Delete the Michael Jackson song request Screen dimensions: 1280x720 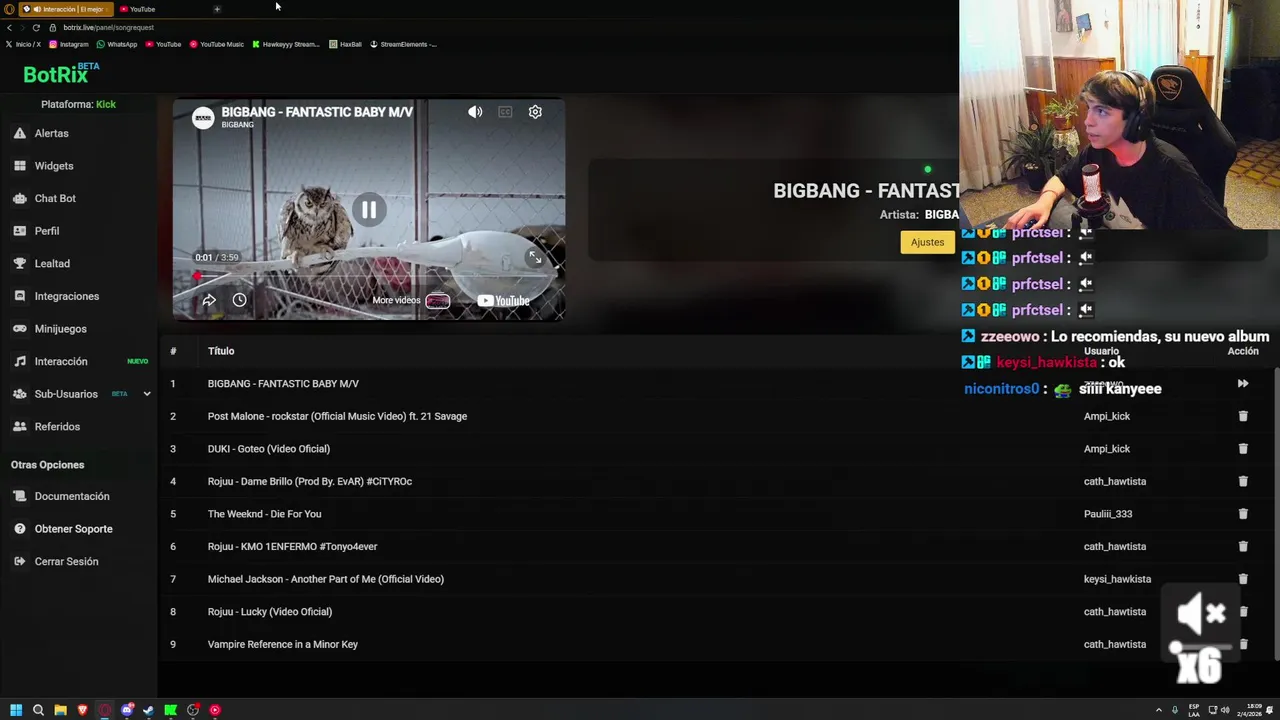(x=1243, y=579)
